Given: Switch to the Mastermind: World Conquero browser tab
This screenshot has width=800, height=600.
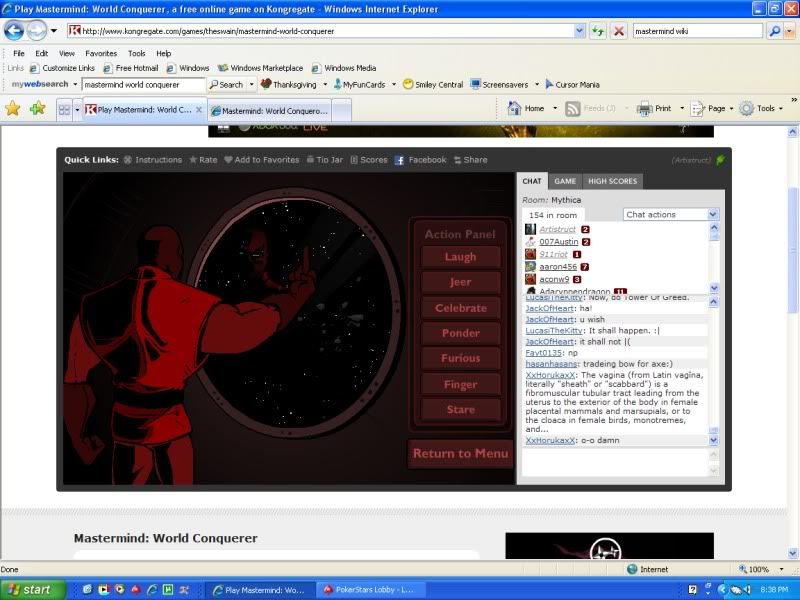Looking at the screenshot, I should (x=270, y=110).
